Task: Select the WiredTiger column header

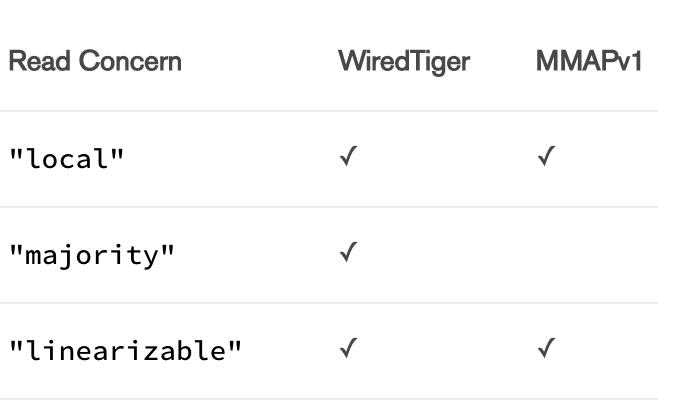Action: click(x=404, y=62)
